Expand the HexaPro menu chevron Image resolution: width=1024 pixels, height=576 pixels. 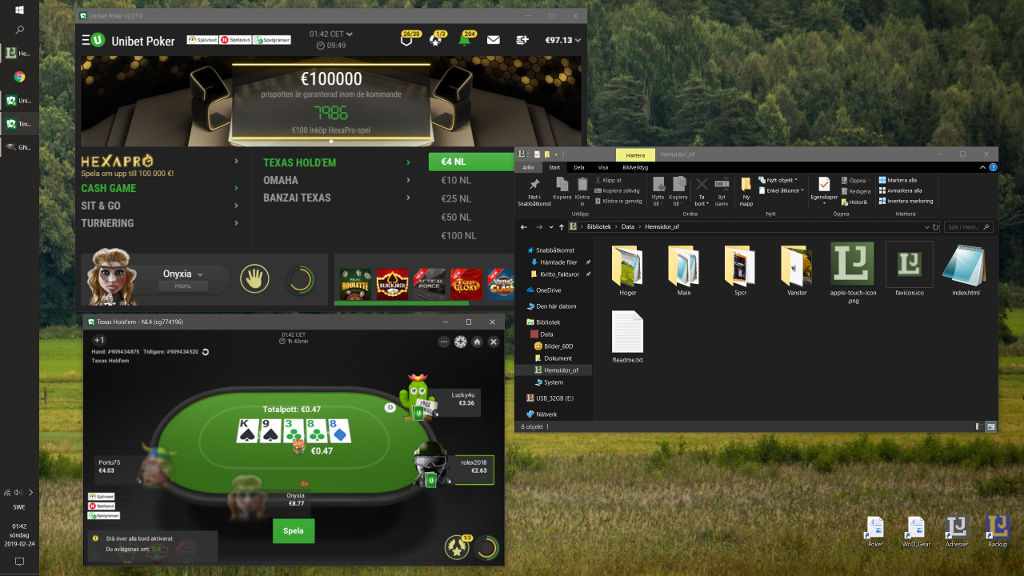click(236, 161)
